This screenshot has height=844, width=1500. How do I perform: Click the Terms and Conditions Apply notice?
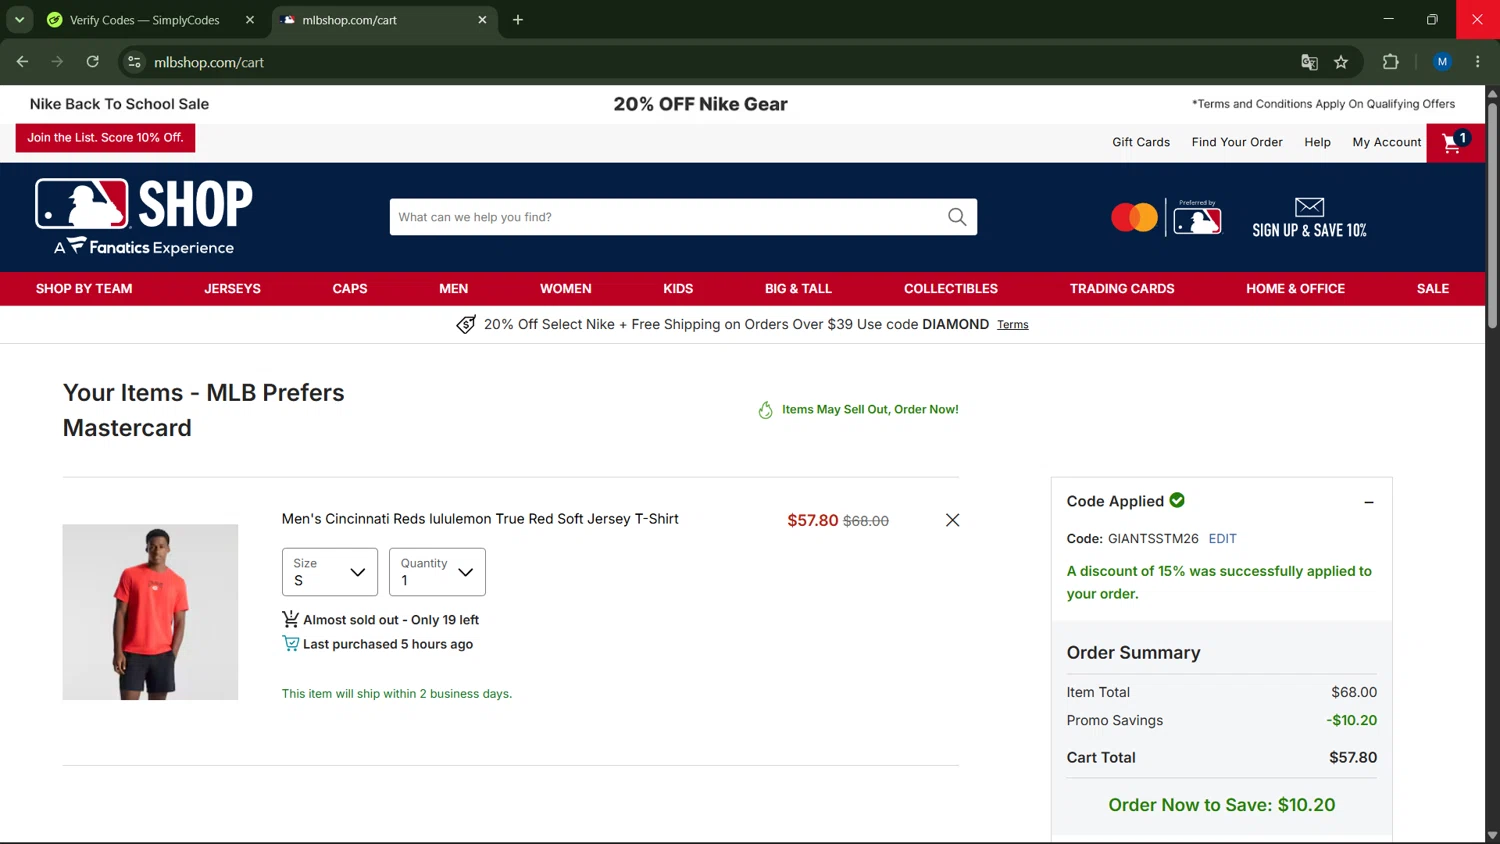tap(1323, 104)
